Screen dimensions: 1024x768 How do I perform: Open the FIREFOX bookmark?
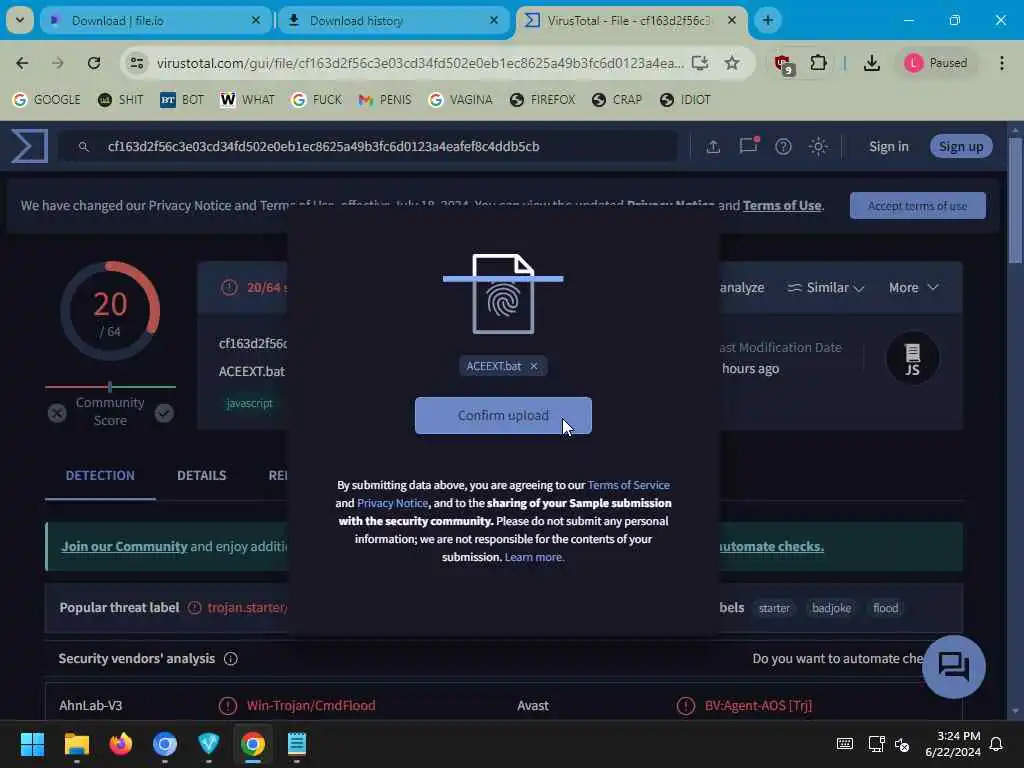click(542, 99)
